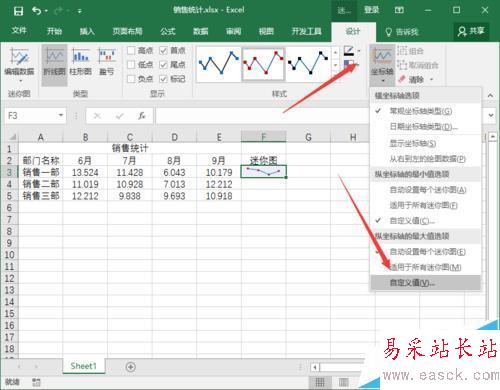Choose maximum Same for All Sparklines (M)

pos(425,267)
